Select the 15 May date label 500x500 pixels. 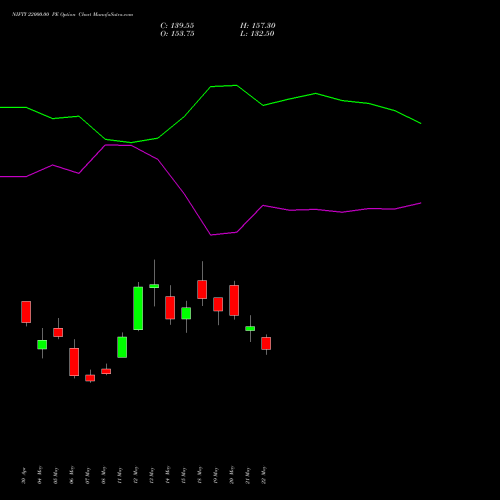[184, 475]
